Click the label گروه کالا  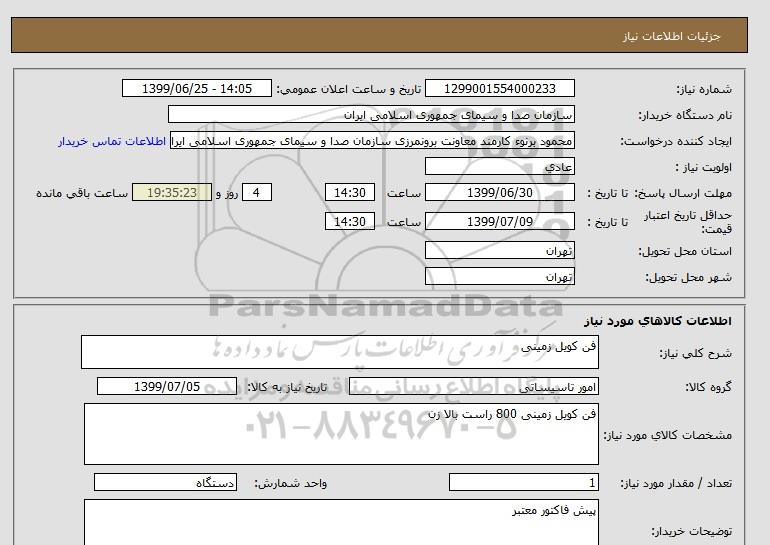pos(709,387)
